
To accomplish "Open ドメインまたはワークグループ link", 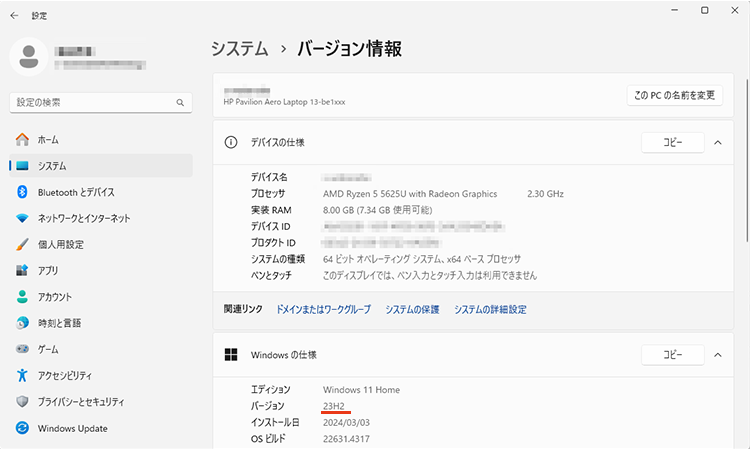I will 323,309.
